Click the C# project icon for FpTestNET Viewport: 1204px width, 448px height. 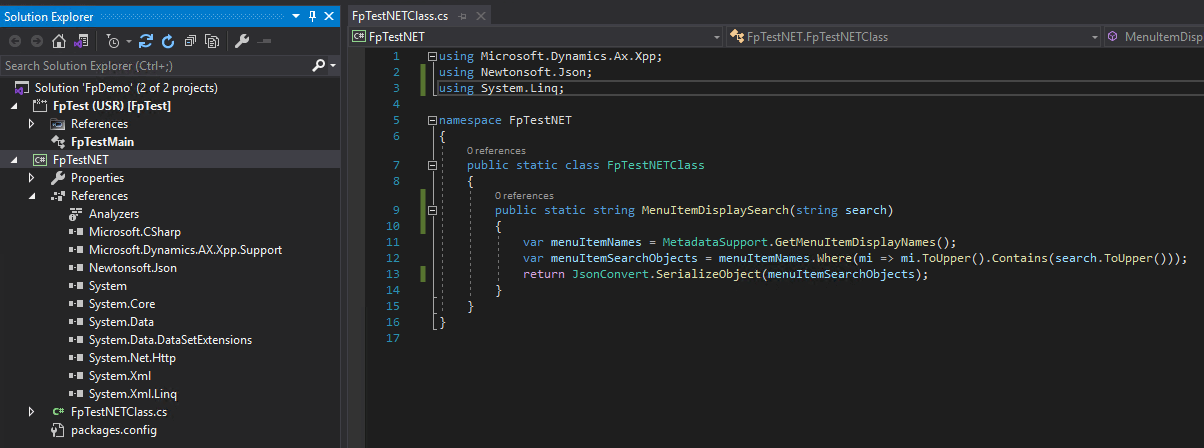[40, 160]
